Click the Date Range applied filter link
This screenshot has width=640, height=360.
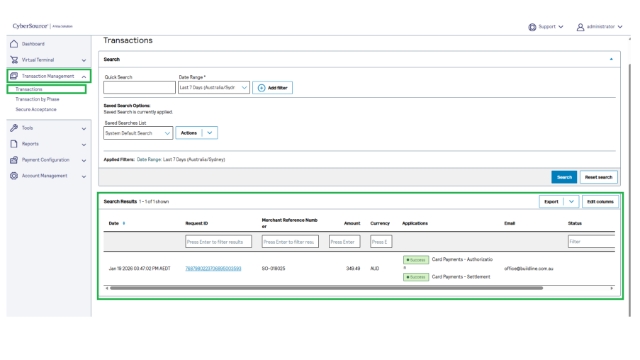pyautogui.click(x=149, y=160)
